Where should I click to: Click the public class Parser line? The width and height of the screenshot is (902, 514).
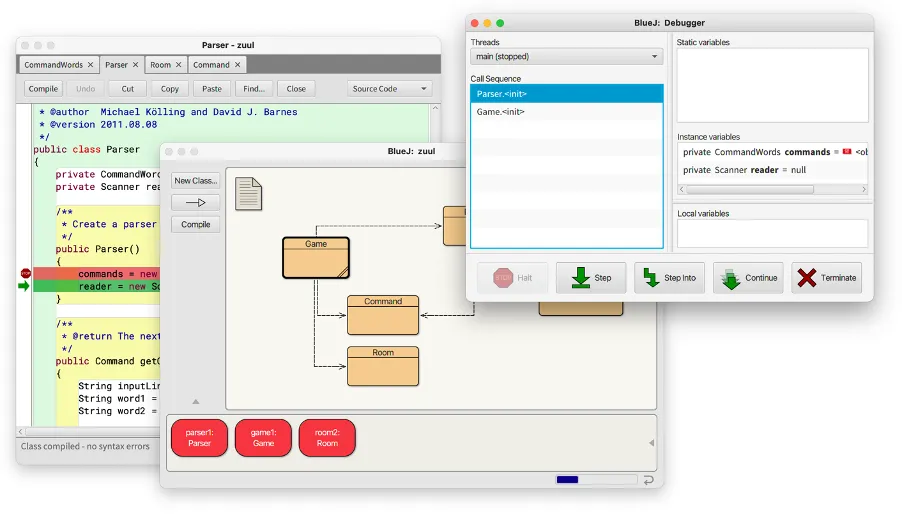(x=86, y=149)
